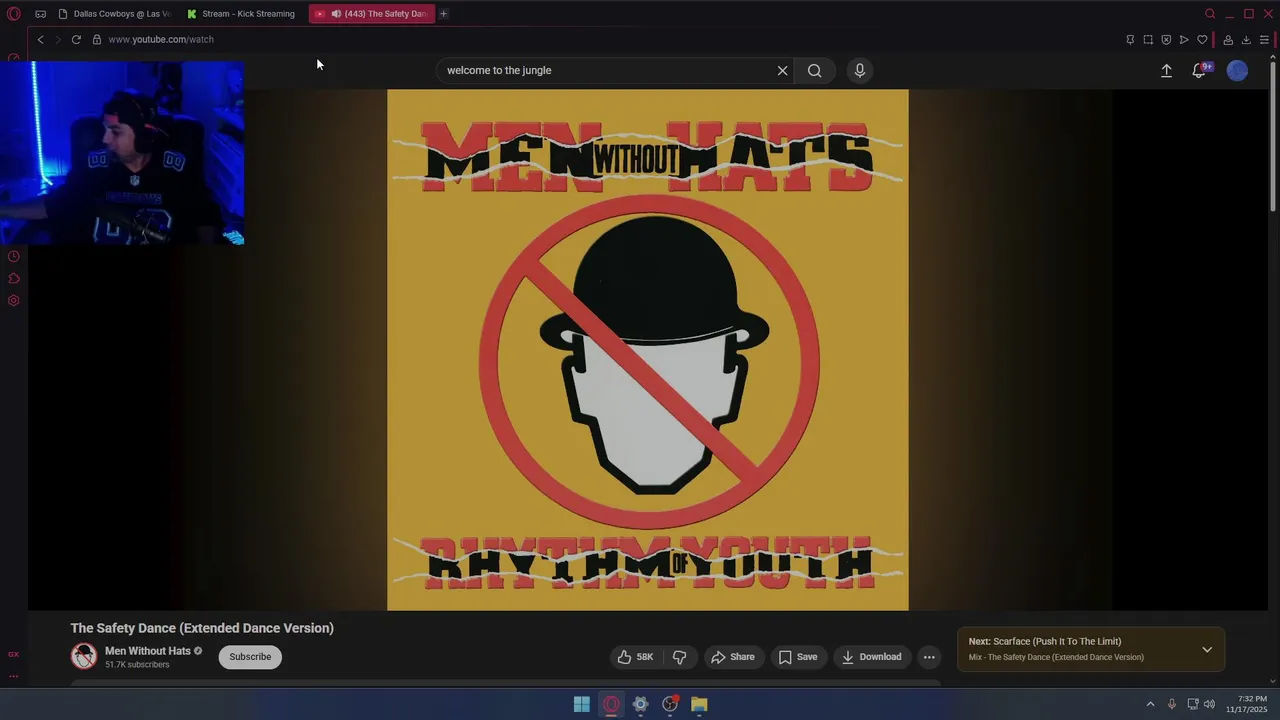Viewport: 1280px width, 720px height.
Task: Share the video
Action: [x=732, y=657]
